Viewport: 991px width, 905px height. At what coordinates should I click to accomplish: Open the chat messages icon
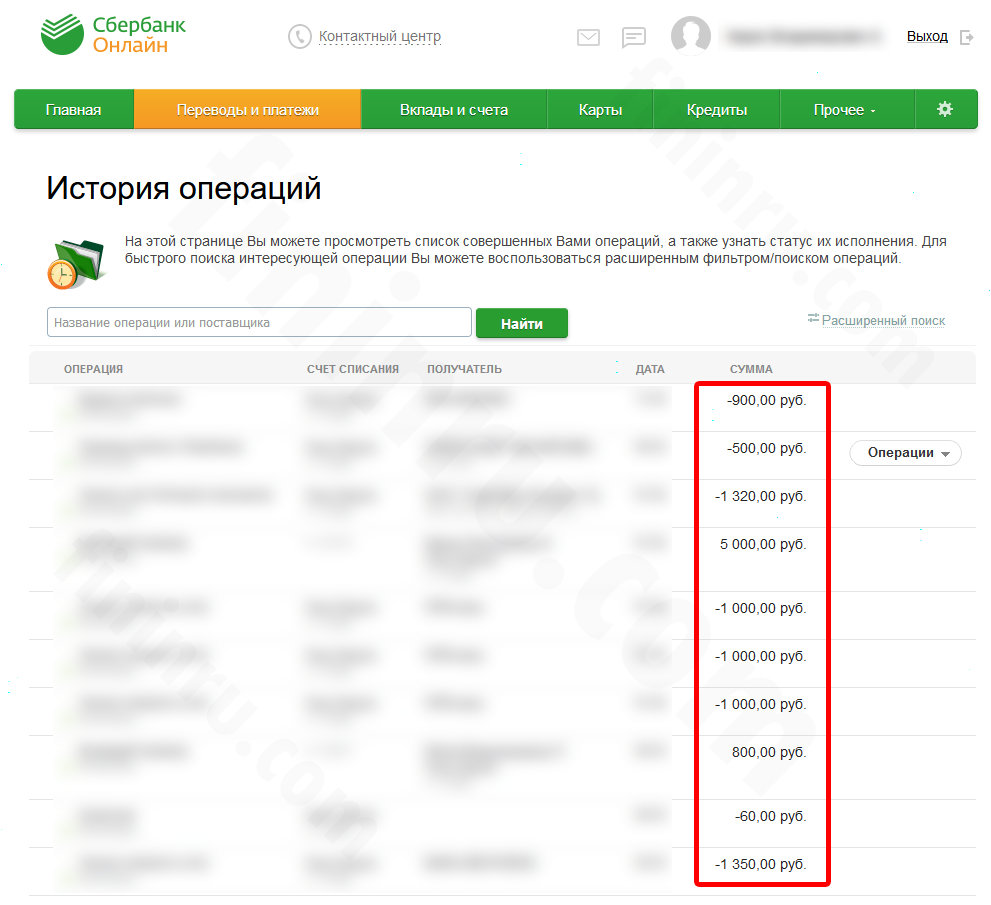tap(634, 38)
